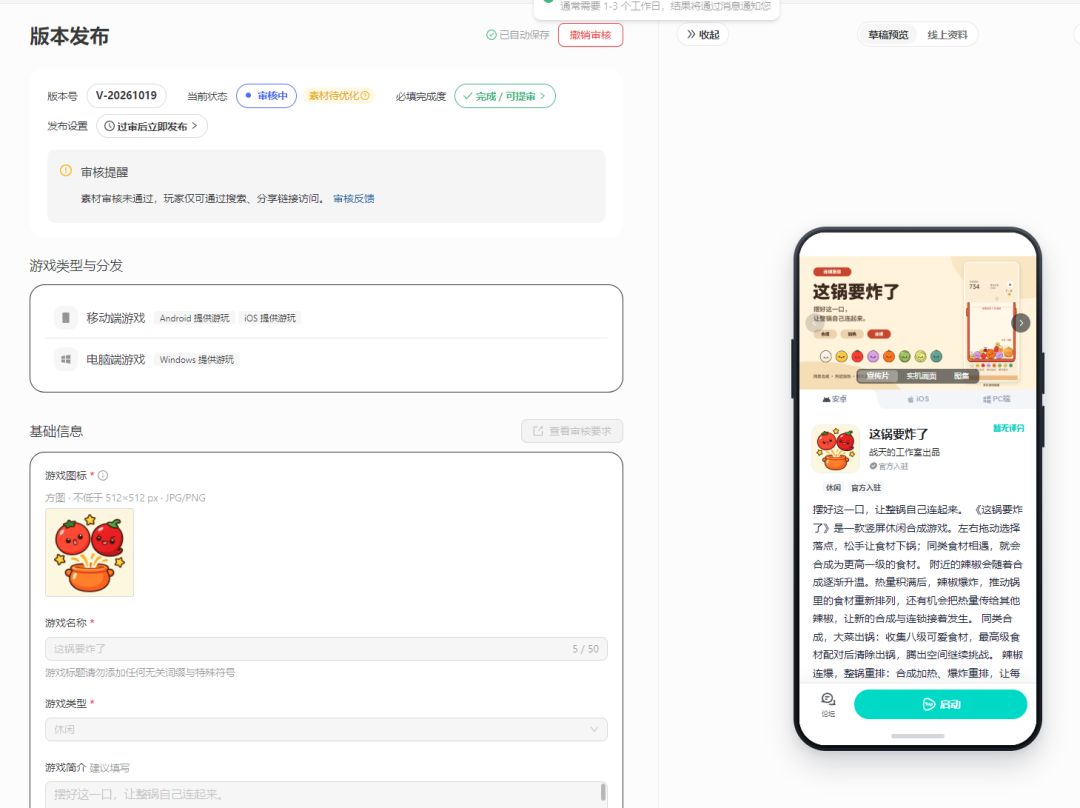Switch to the 线上资料 tab
This screenshot has width=1080, height=808.
947,34
